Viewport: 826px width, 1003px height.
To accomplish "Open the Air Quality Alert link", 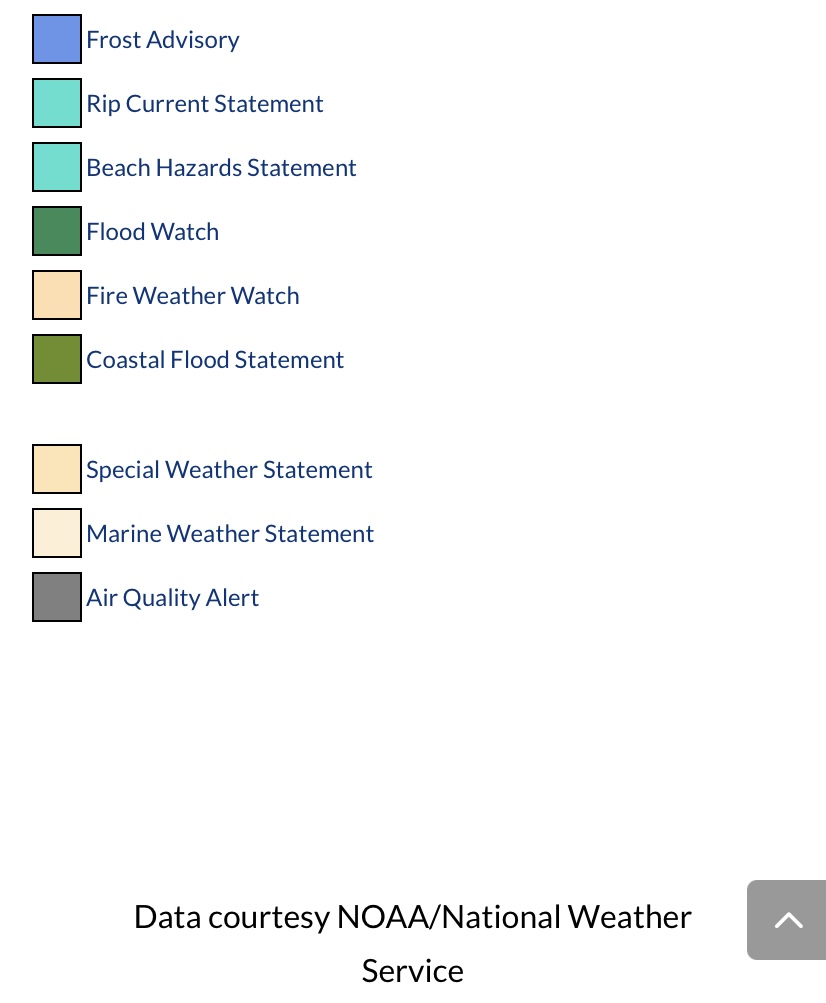I will (173, 597).
